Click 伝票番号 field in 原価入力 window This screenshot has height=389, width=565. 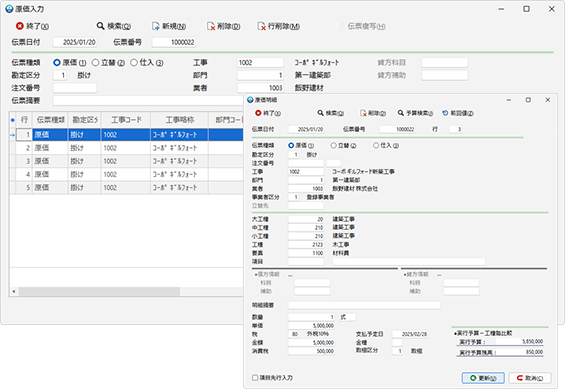point(174,42)
